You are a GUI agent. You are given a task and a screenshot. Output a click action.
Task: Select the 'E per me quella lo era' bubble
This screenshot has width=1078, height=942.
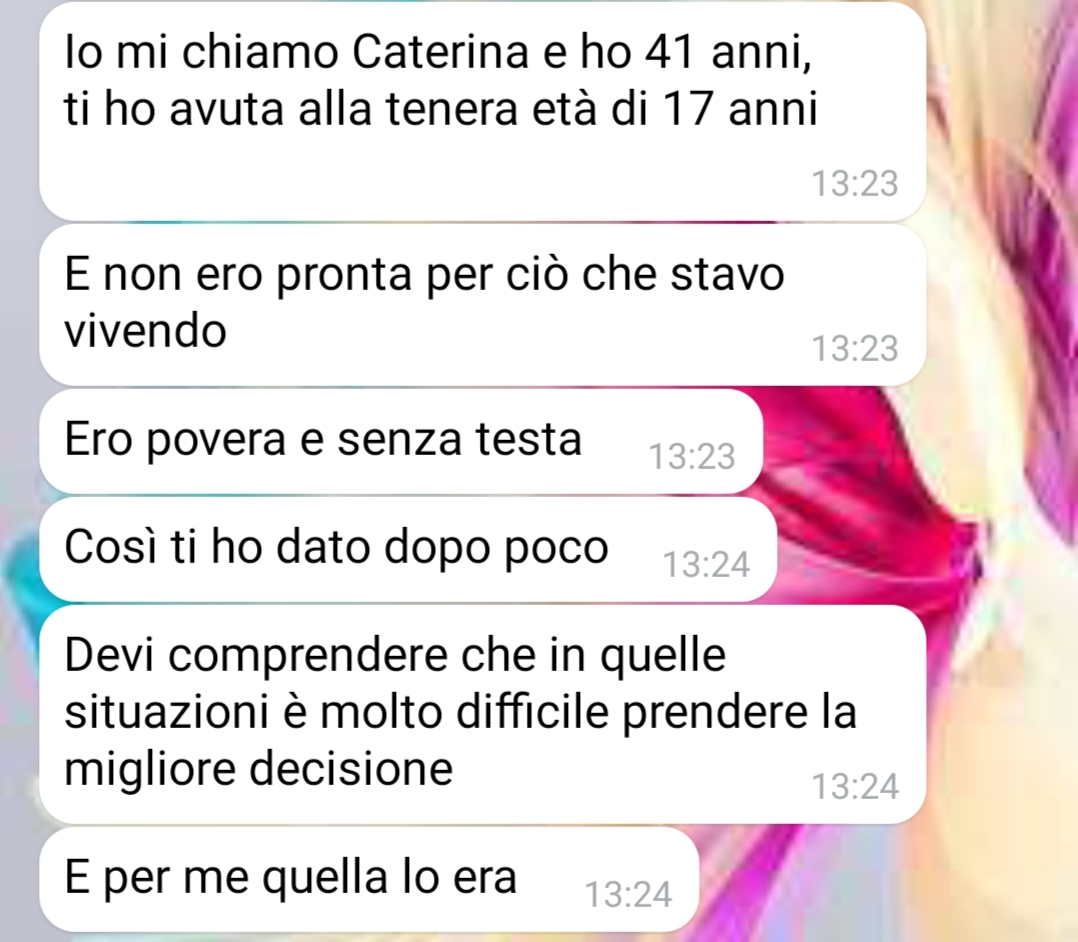click(369, 879)
